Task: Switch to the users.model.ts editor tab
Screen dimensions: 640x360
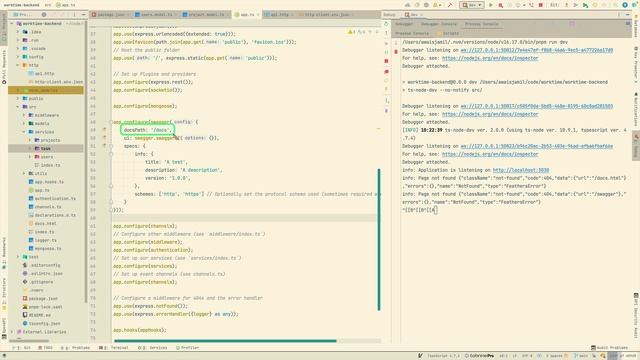Action: 156,14
